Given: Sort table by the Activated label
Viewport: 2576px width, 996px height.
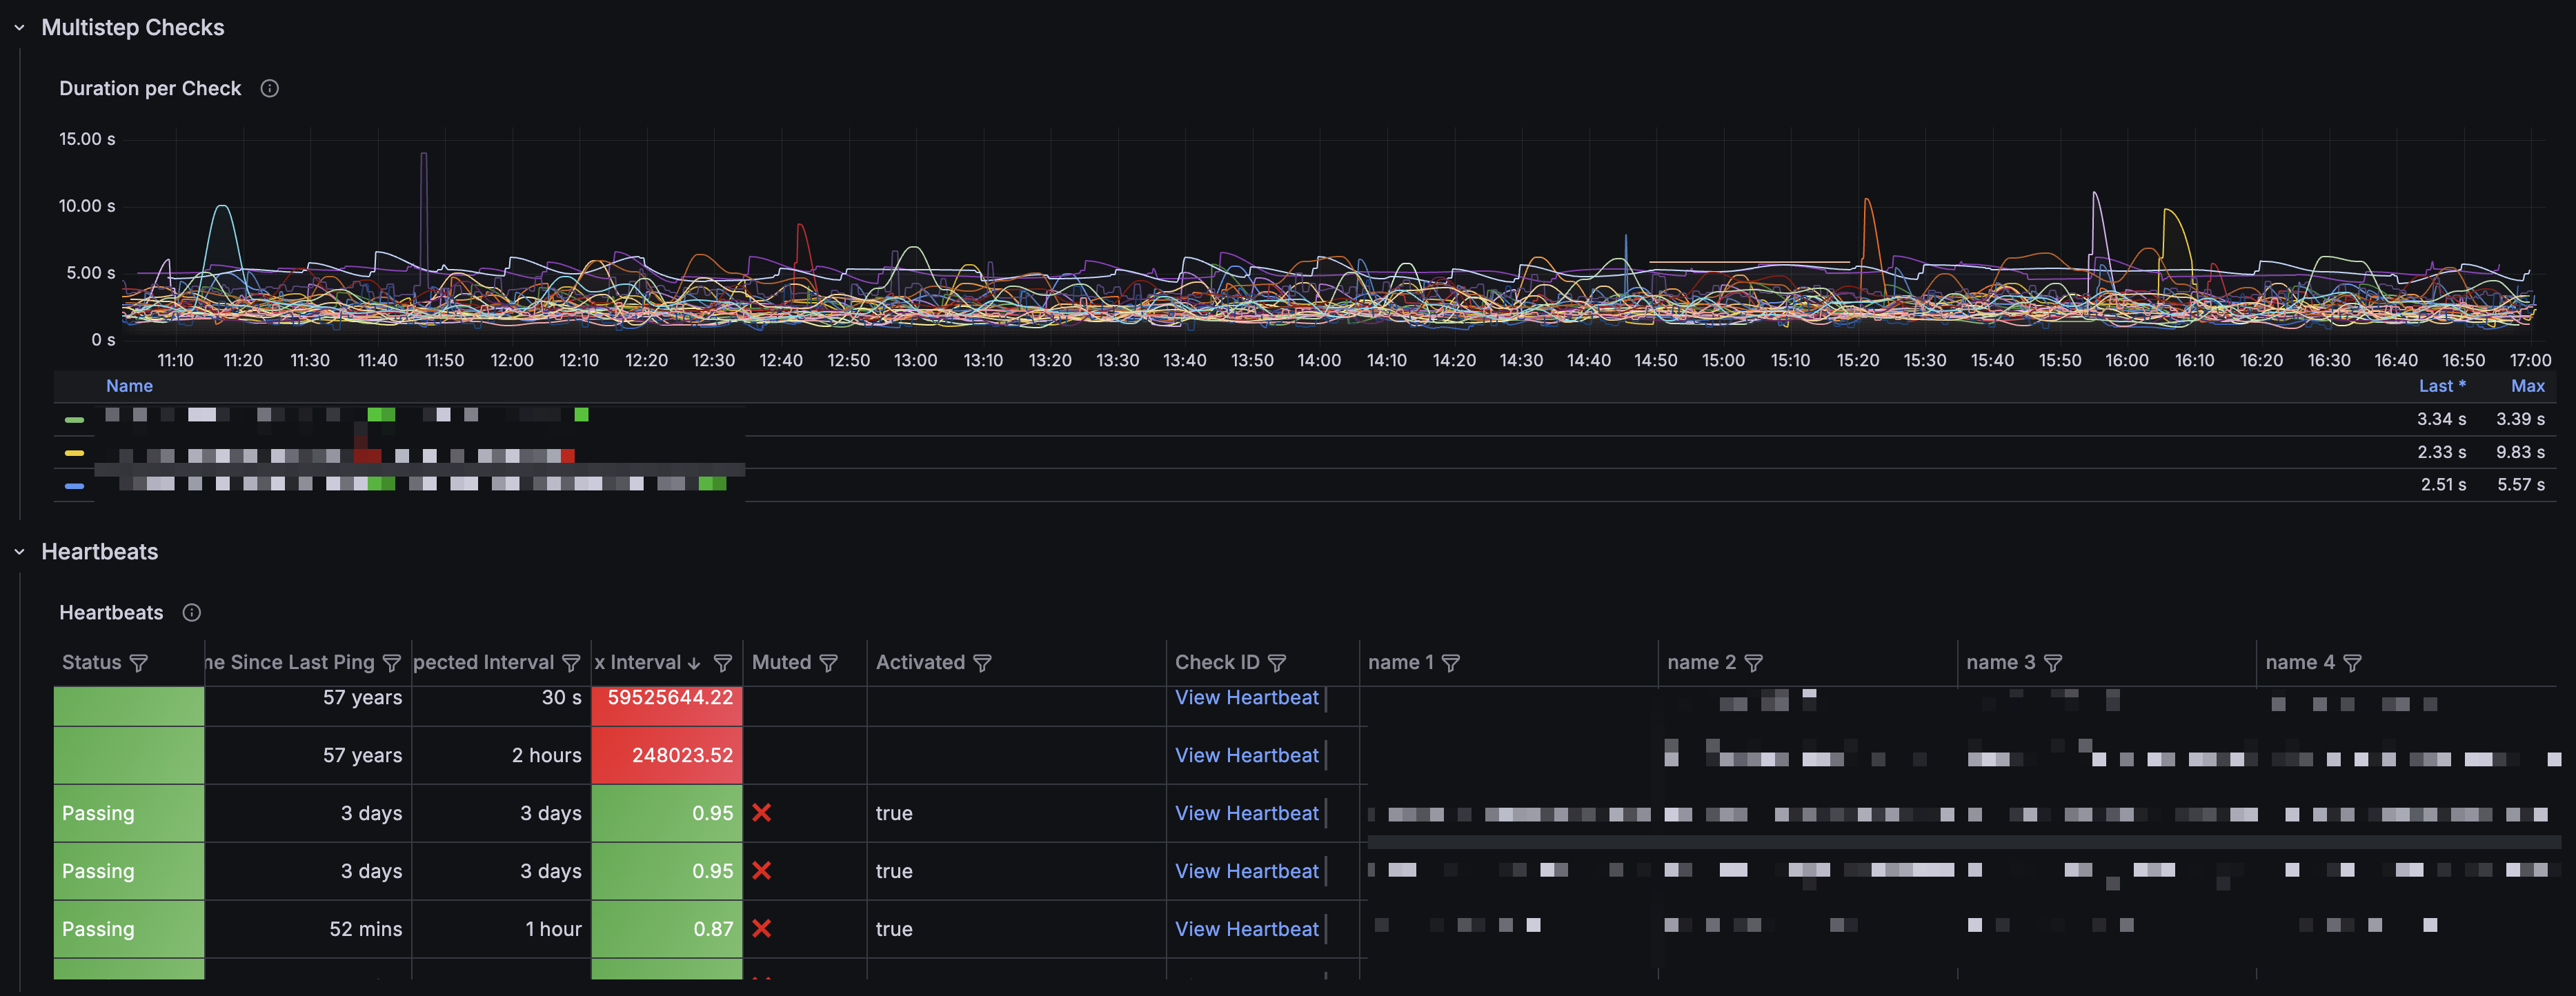Looking at the screenshot, I should [x=920, y=663].
